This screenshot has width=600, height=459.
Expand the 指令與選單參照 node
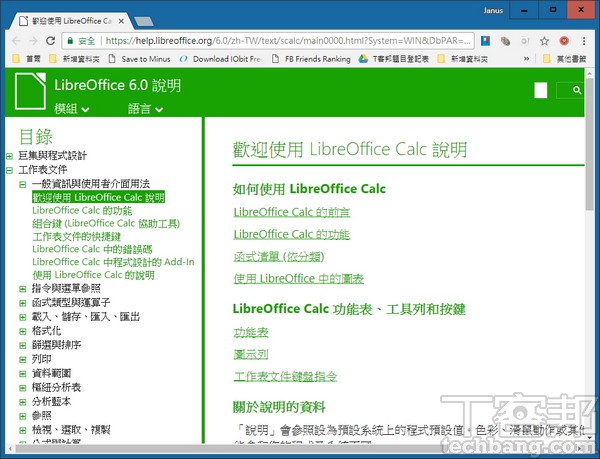[x=23, y=289]
